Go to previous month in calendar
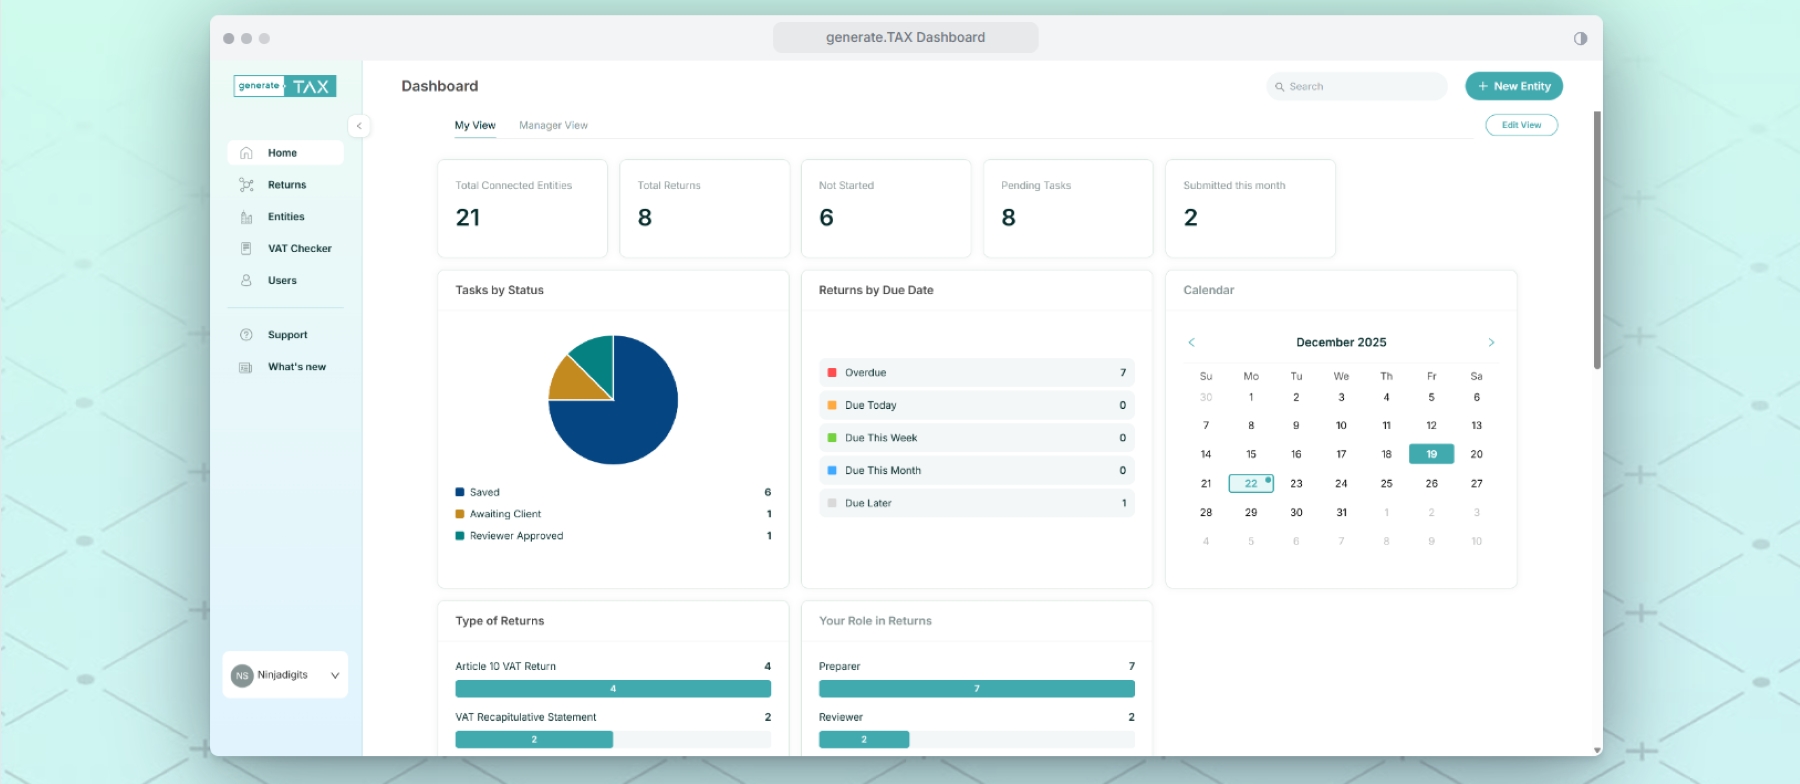 click(x=1191, y=342)
